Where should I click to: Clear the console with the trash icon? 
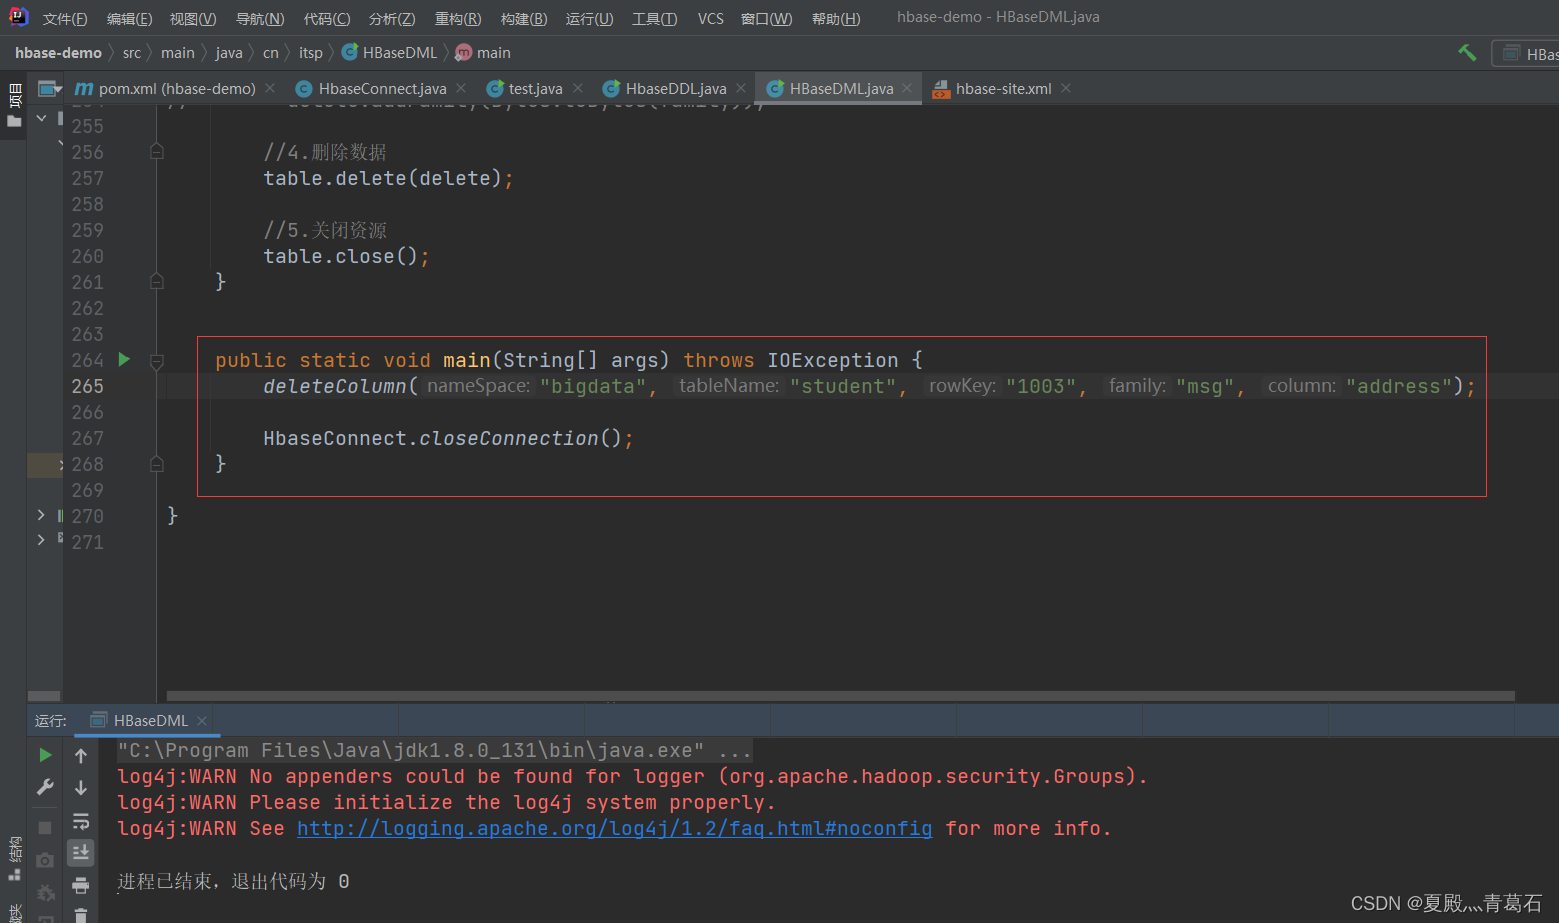[81, 915]
